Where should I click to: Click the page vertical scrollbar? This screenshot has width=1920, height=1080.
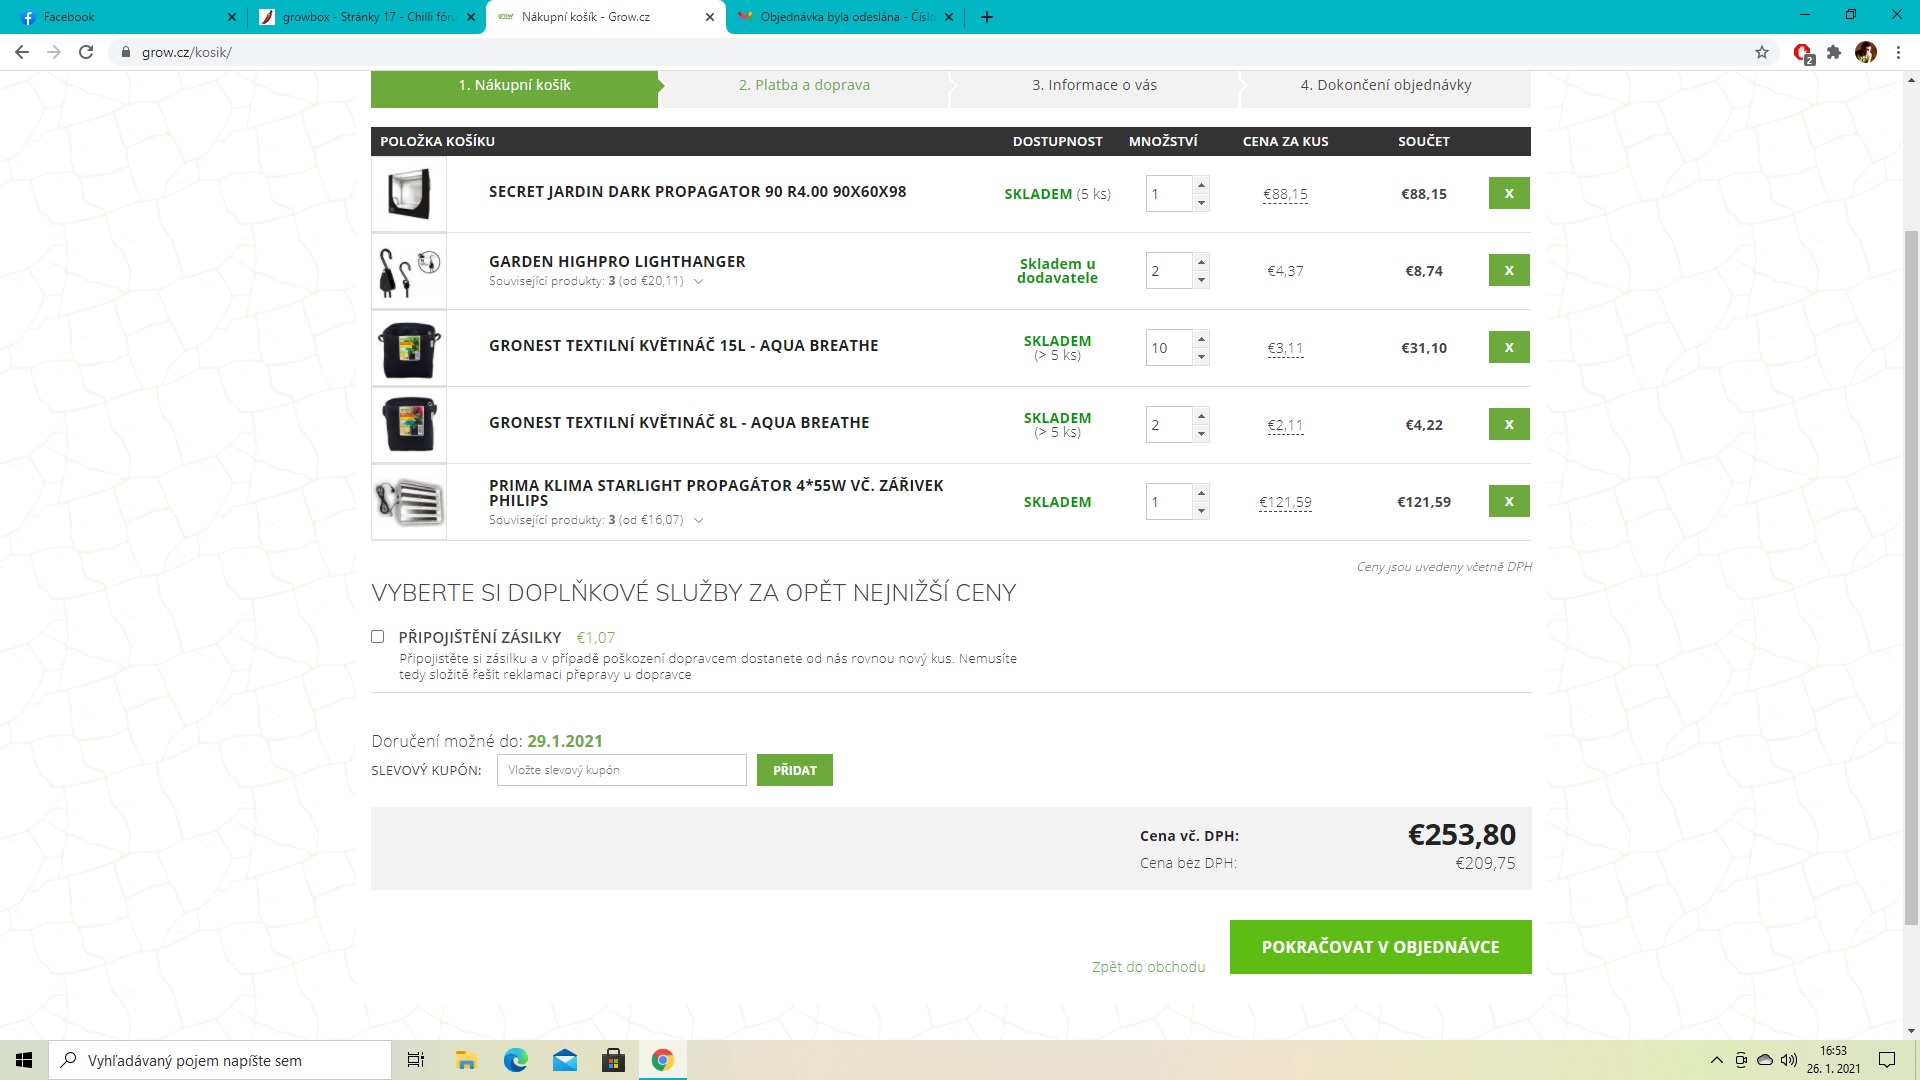pos(1911,577)
